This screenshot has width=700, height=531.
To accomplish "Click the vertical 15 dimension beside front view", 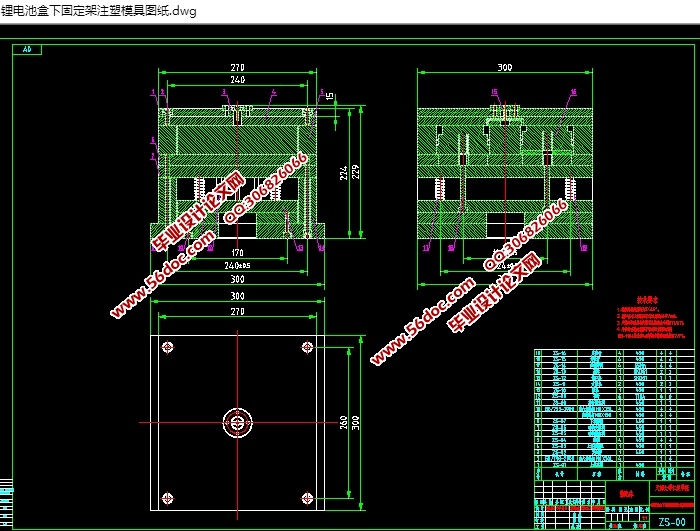I will tap(329, 96).
